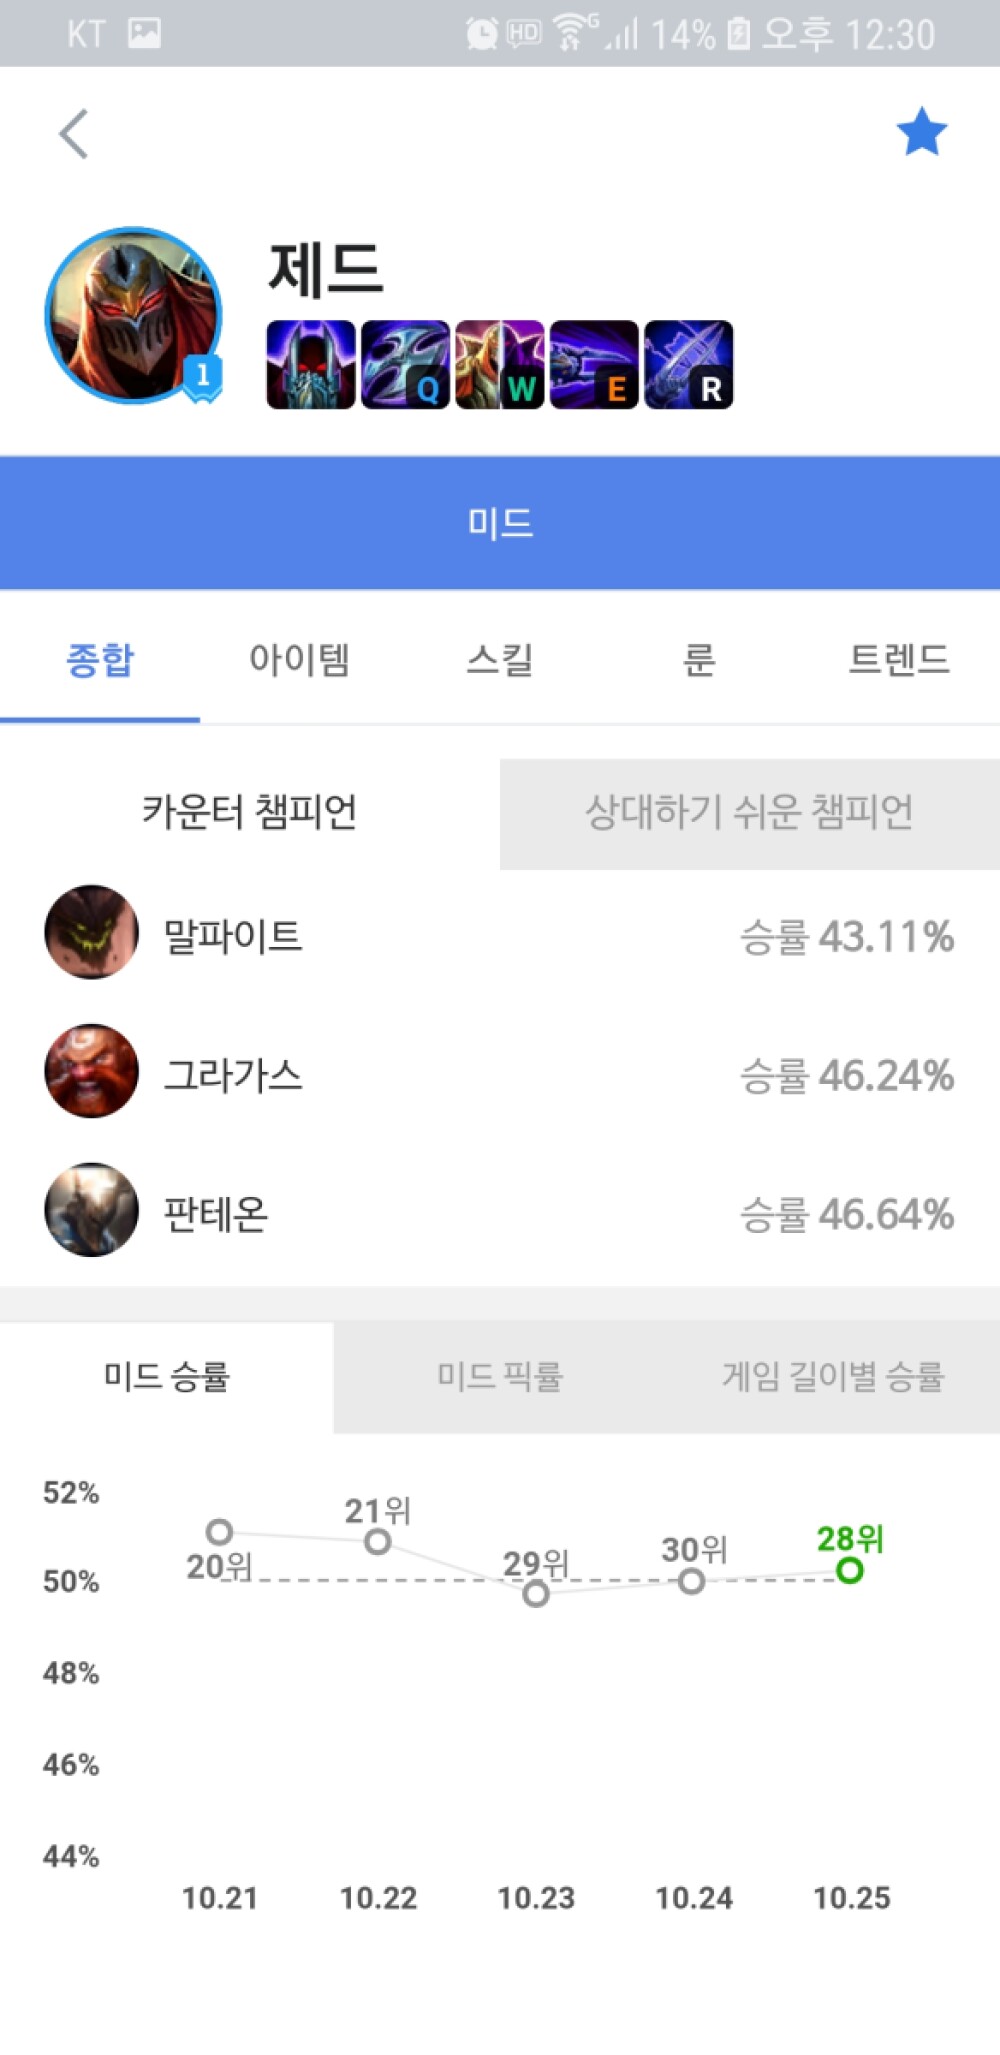This screenshot has height=2055, width=1000.
Task: Show the 게임 길이별 승률 chart
Action: tap(833, 1377)
